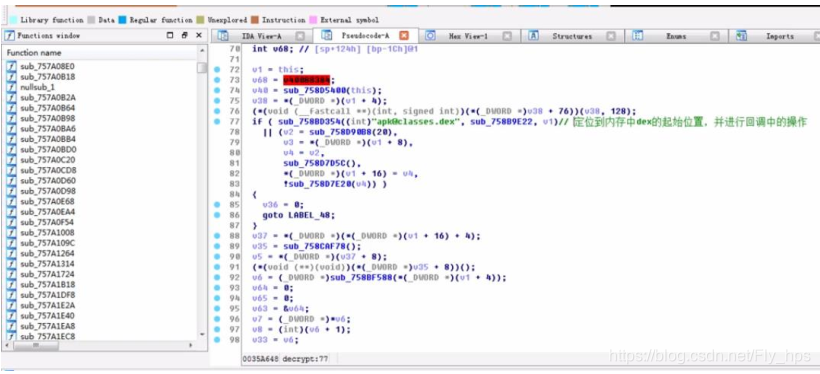
Task: Toggle breakpoint dot on line 85
Action: (x=217, y=205)
